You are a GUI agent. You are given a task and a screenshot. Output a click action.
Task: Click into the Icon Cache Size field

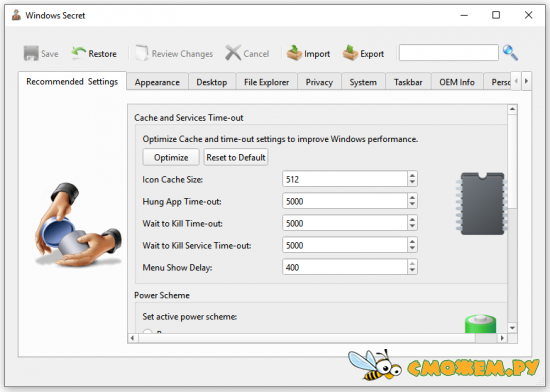pyautogui.click(x=345, y=179)
